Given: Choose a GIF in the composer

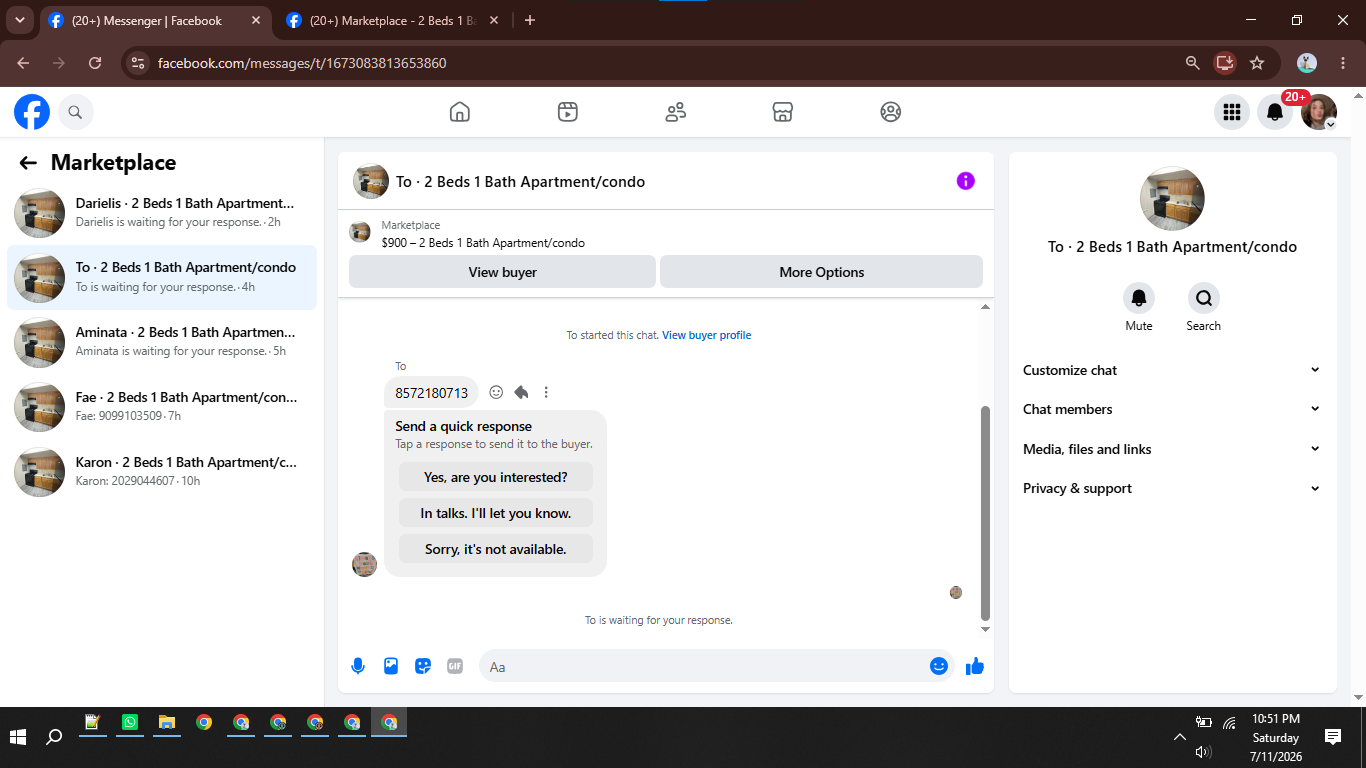Looking at the screenshot, I should [455, 666].
